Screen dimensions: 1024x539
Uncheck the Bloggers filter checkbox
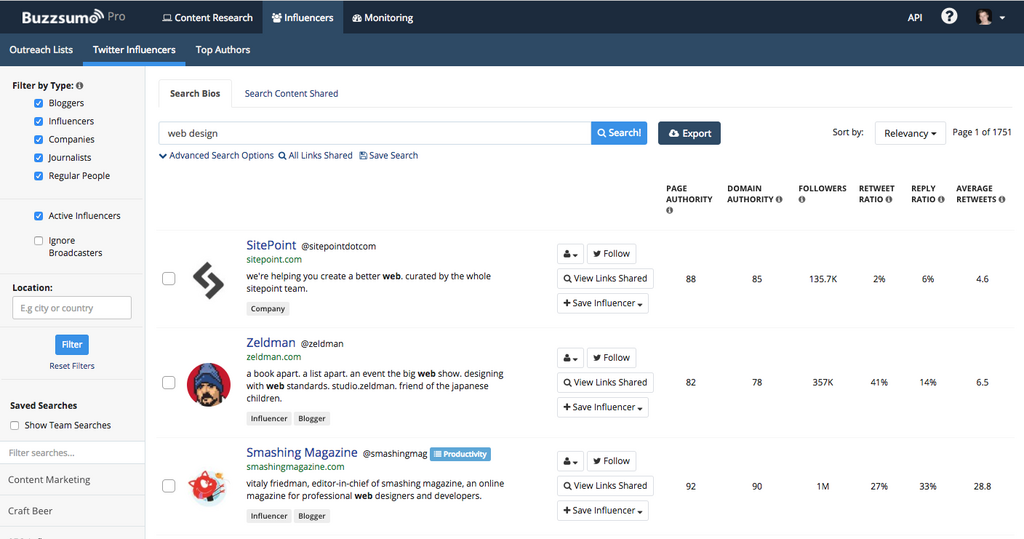click(x=39, y=103)
